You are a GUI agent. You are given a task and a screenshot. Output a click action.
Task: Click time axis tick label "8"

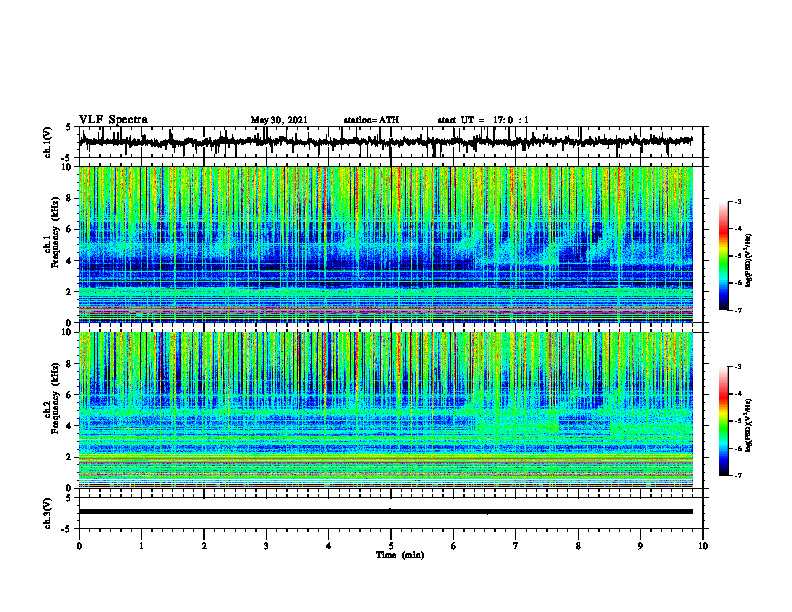click(x=578, y=546)
